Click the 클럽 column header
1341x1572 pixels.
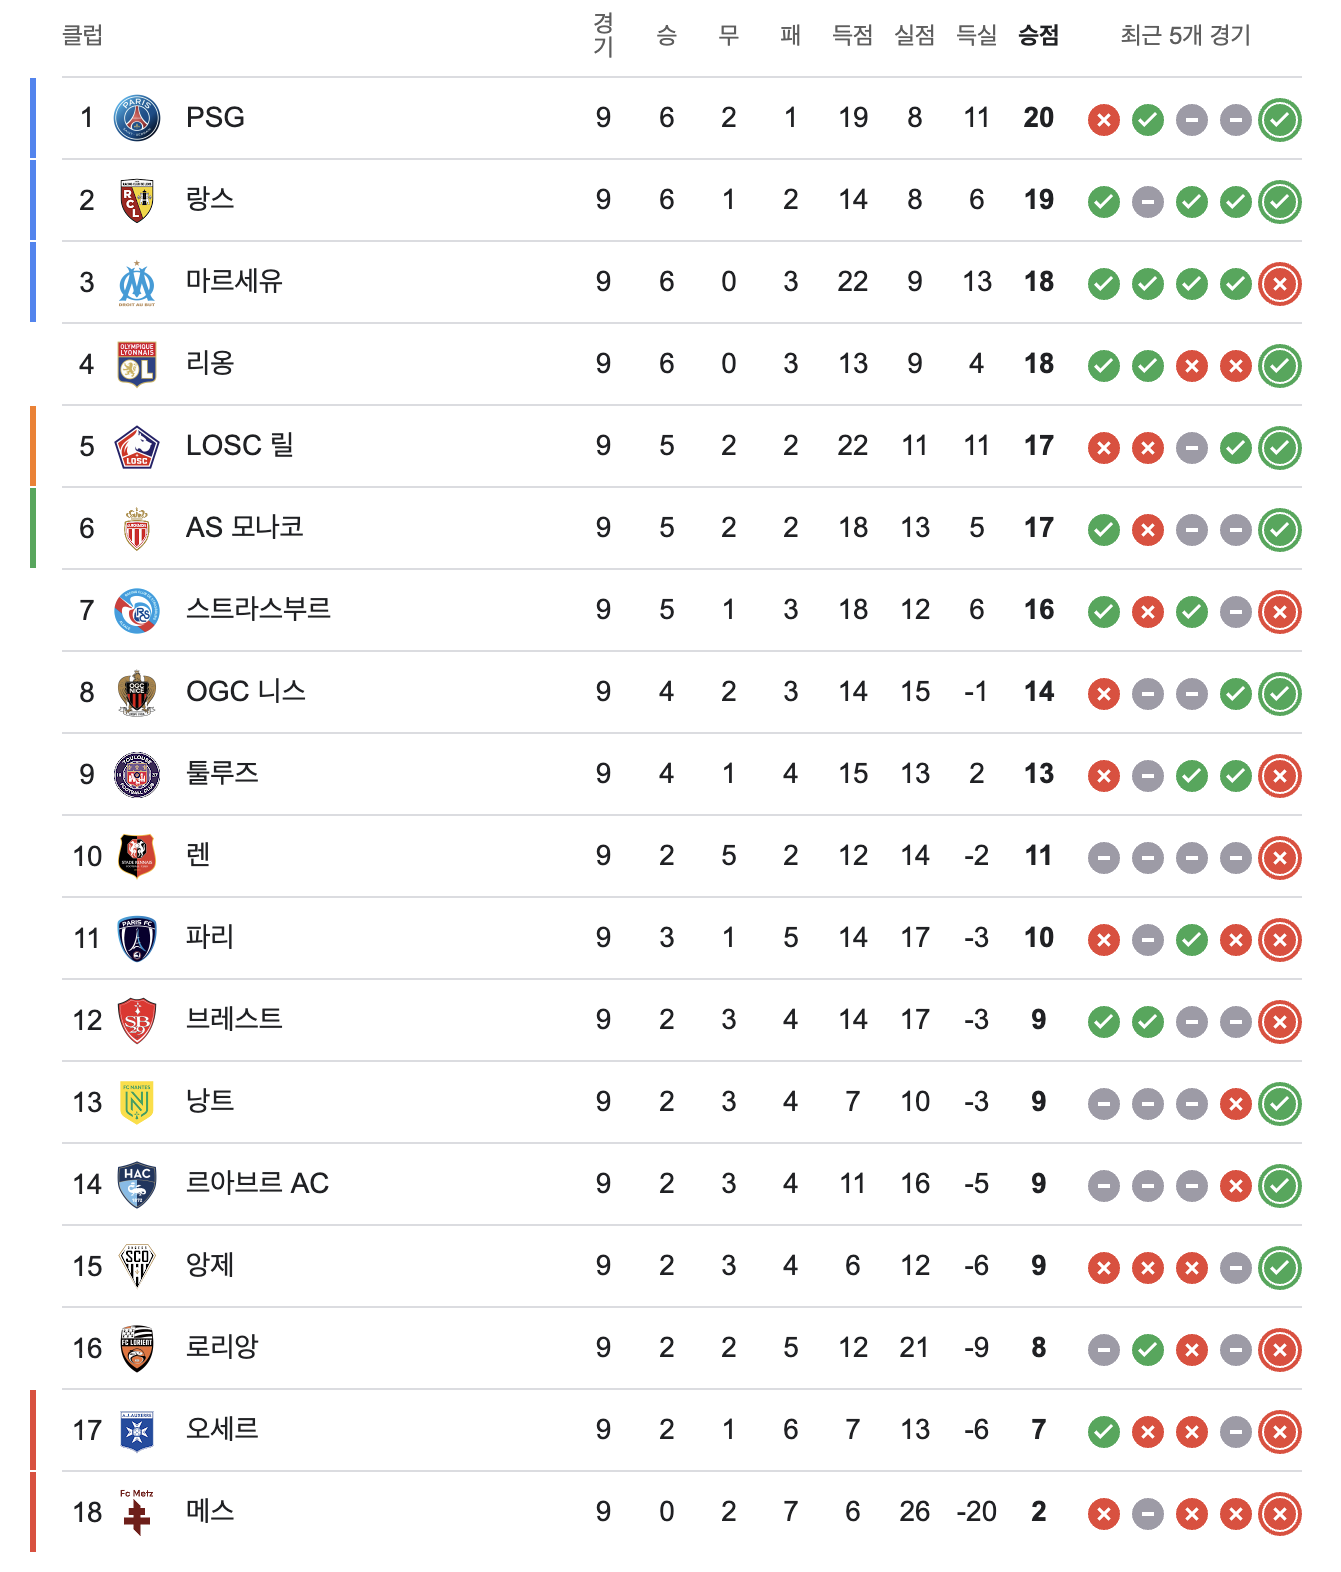coord(83,36)
